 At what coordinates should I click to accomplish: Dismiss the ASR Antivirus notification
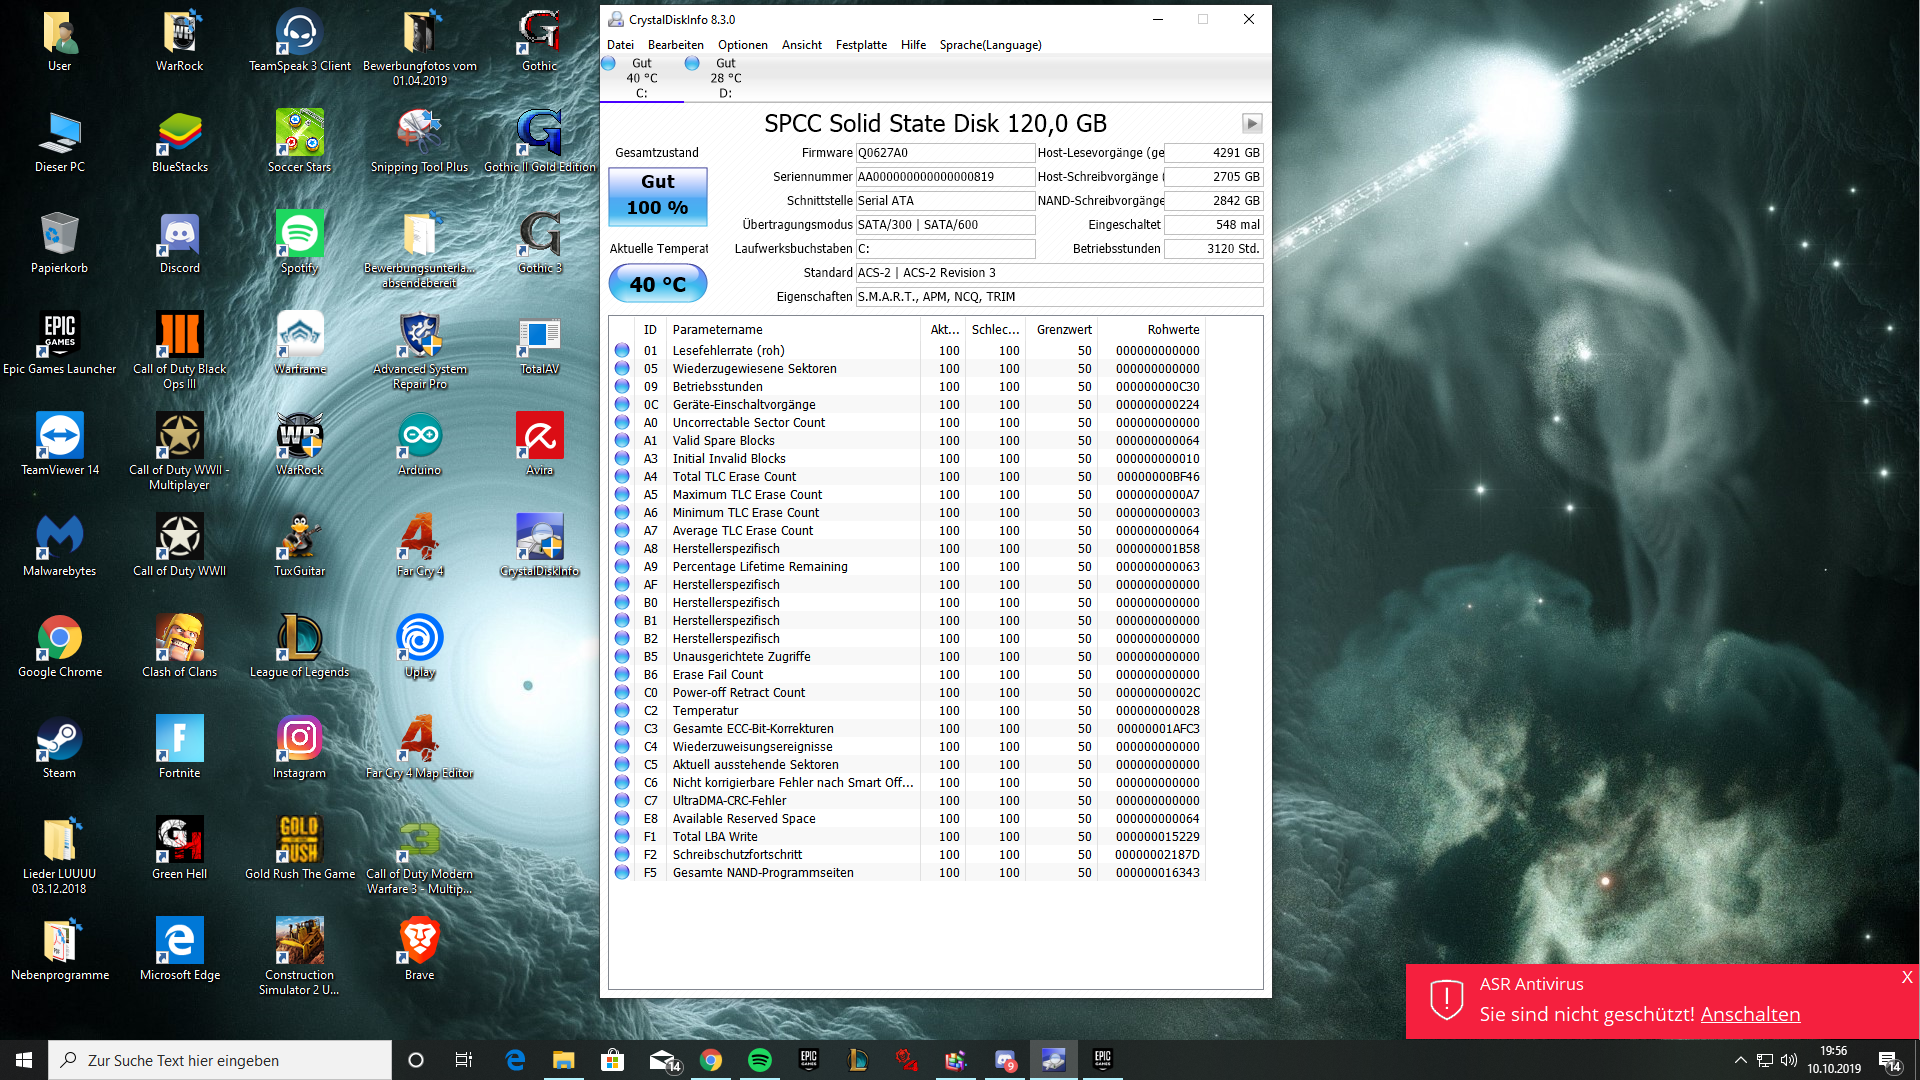pos(1906,977)
